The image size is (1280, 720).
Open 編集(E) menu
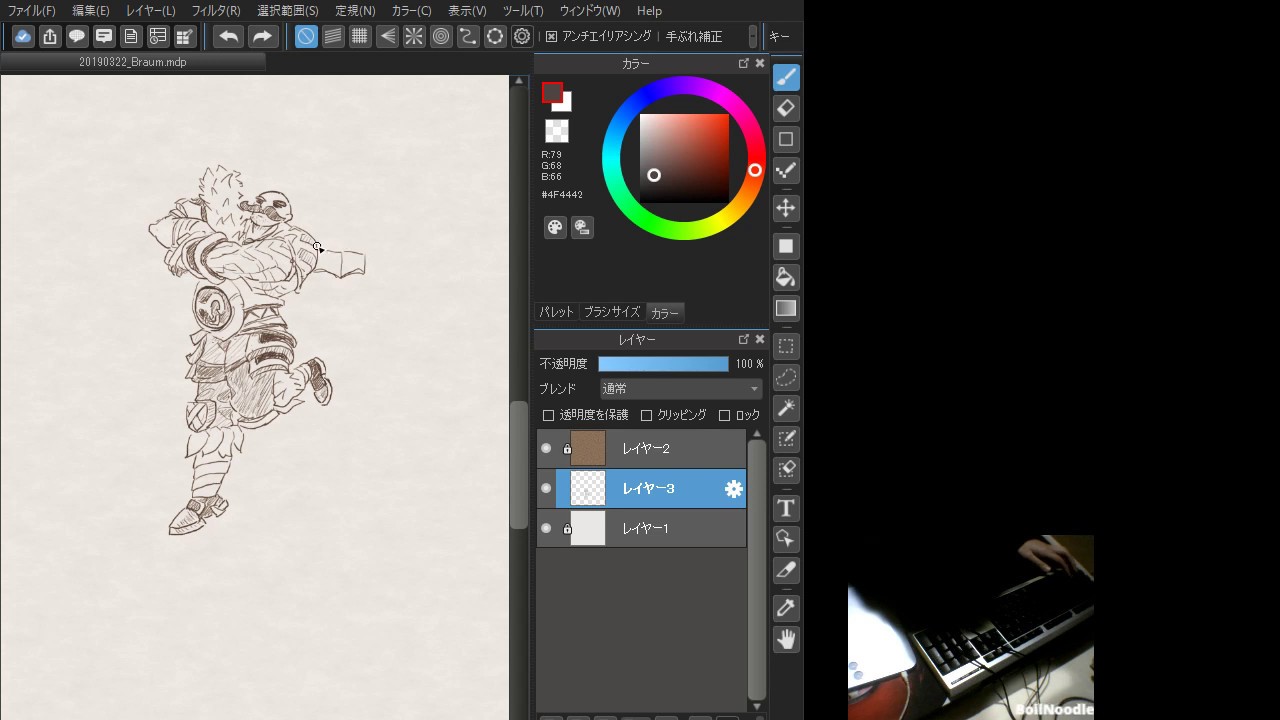pos(91,10)
